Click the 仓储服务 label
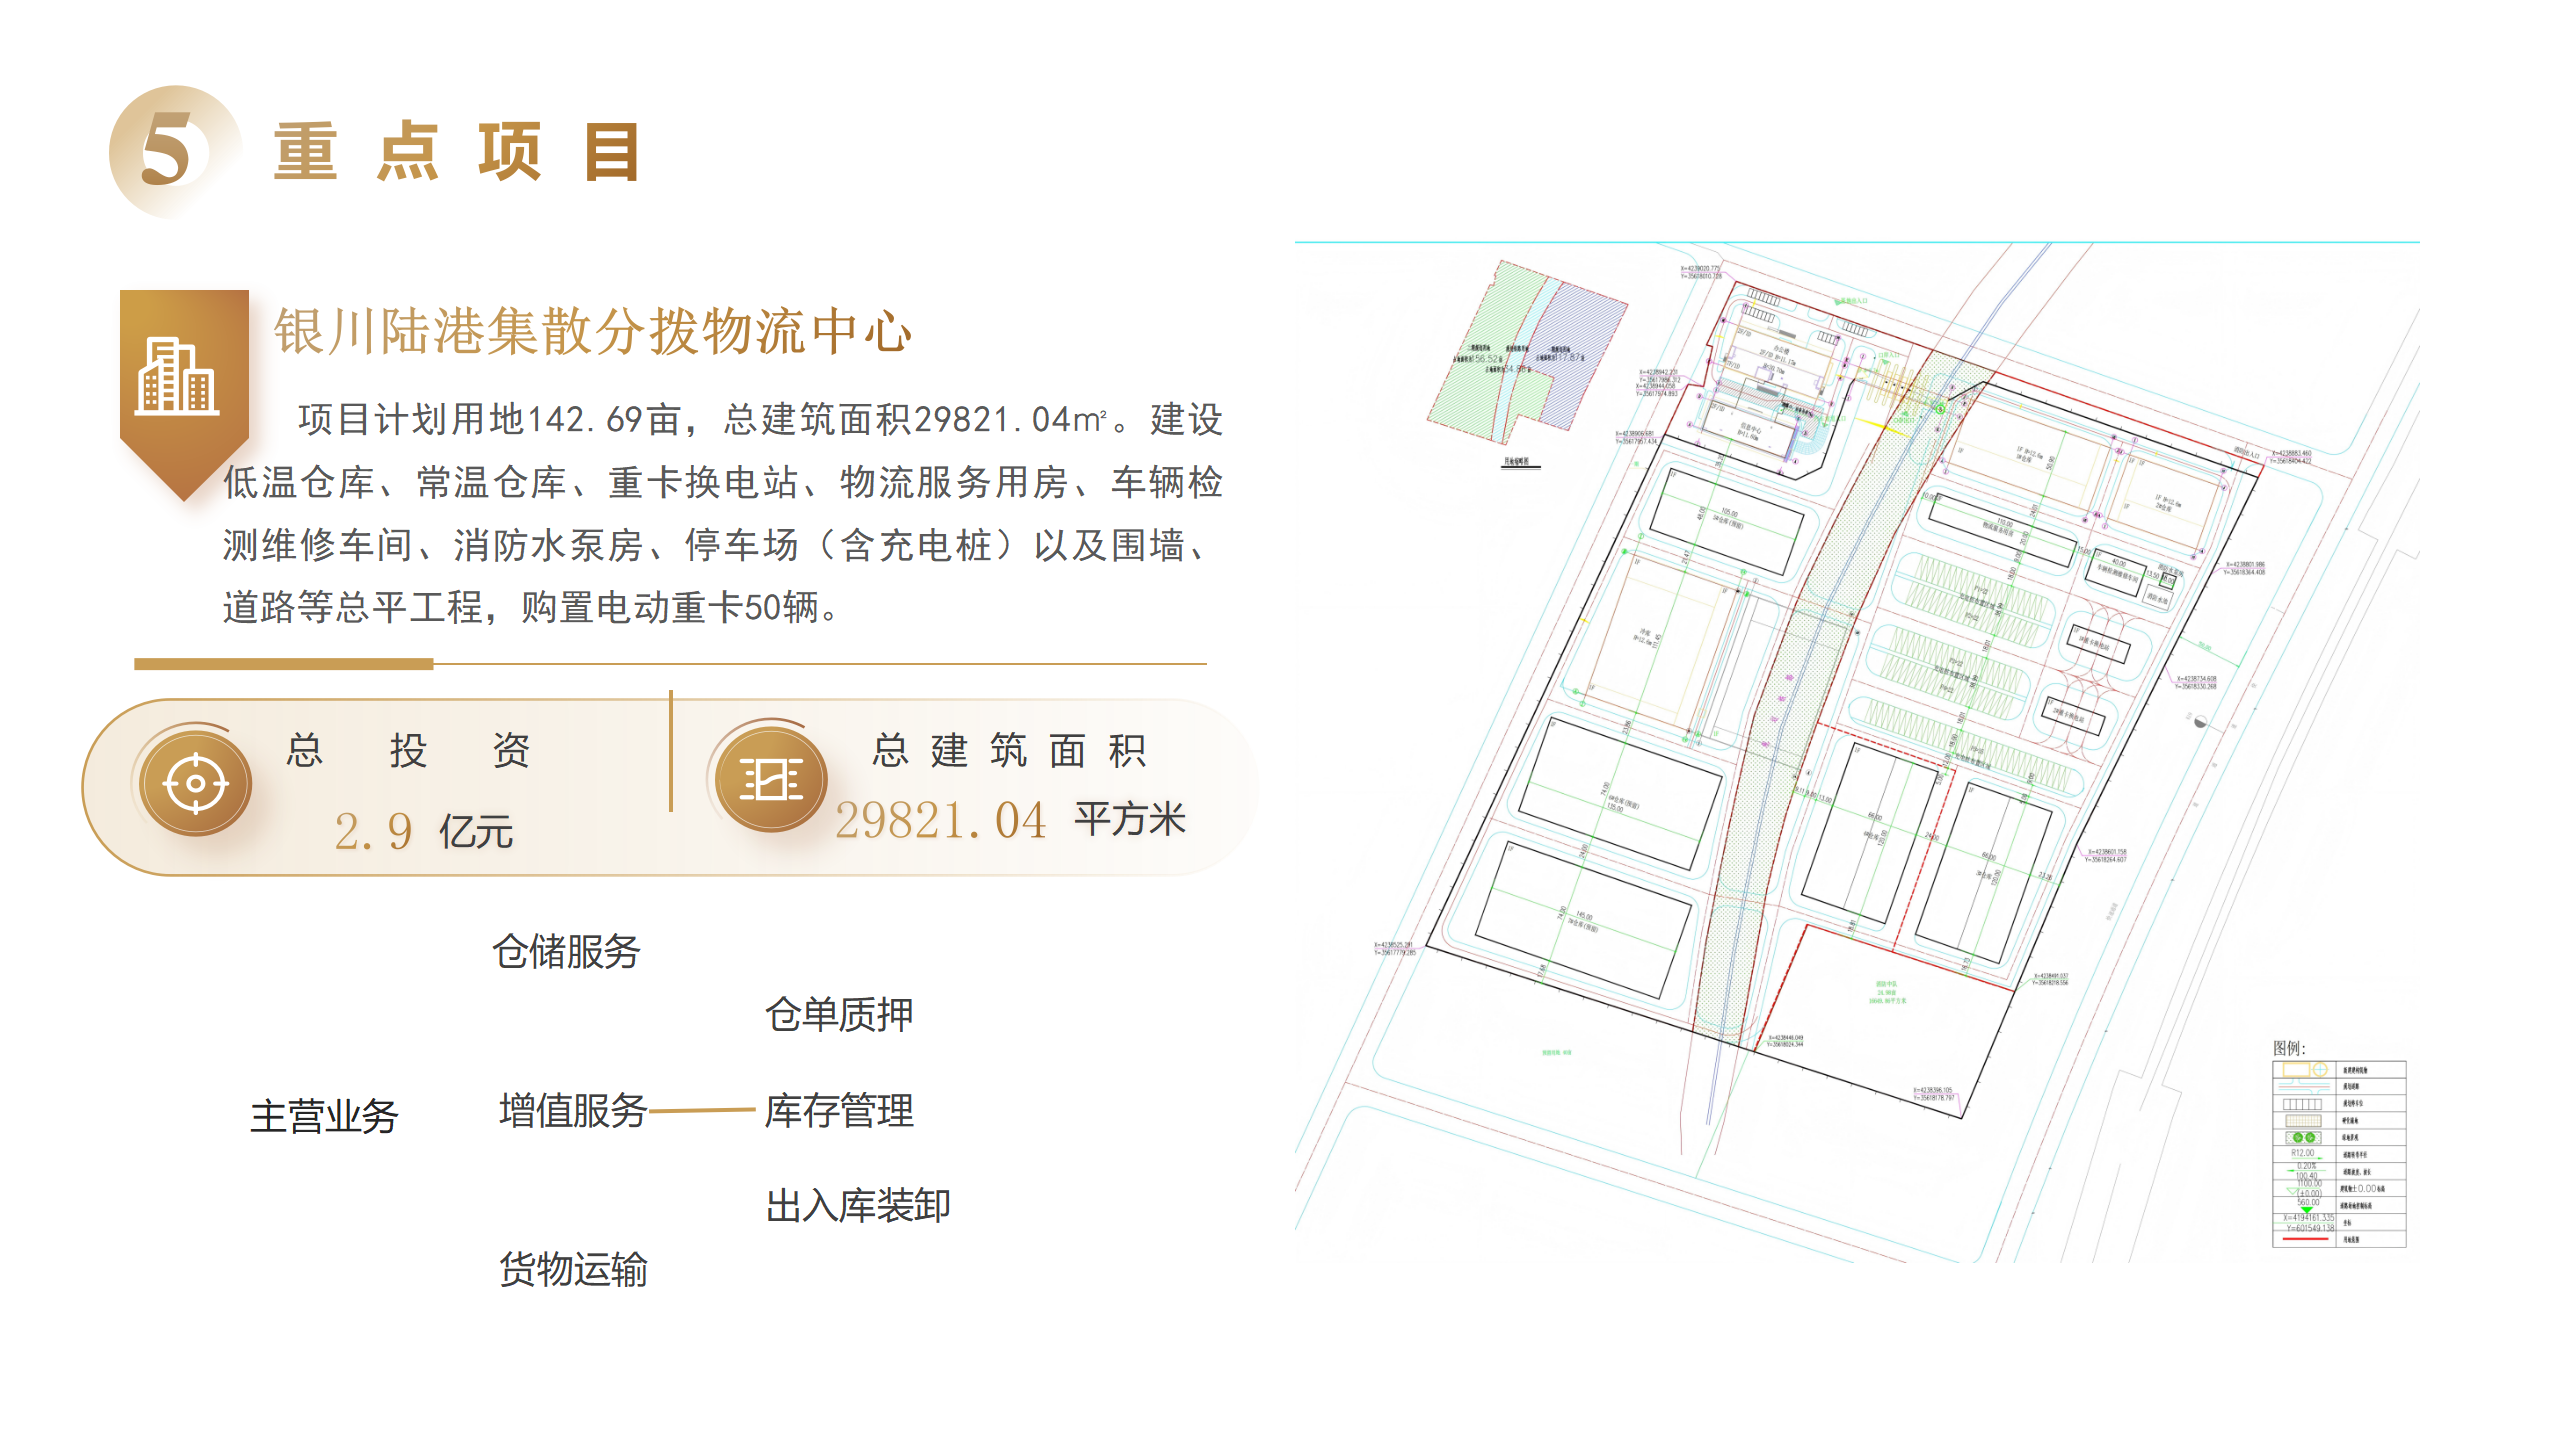Screen dimensions: 2560x1440 click(566, 951)
